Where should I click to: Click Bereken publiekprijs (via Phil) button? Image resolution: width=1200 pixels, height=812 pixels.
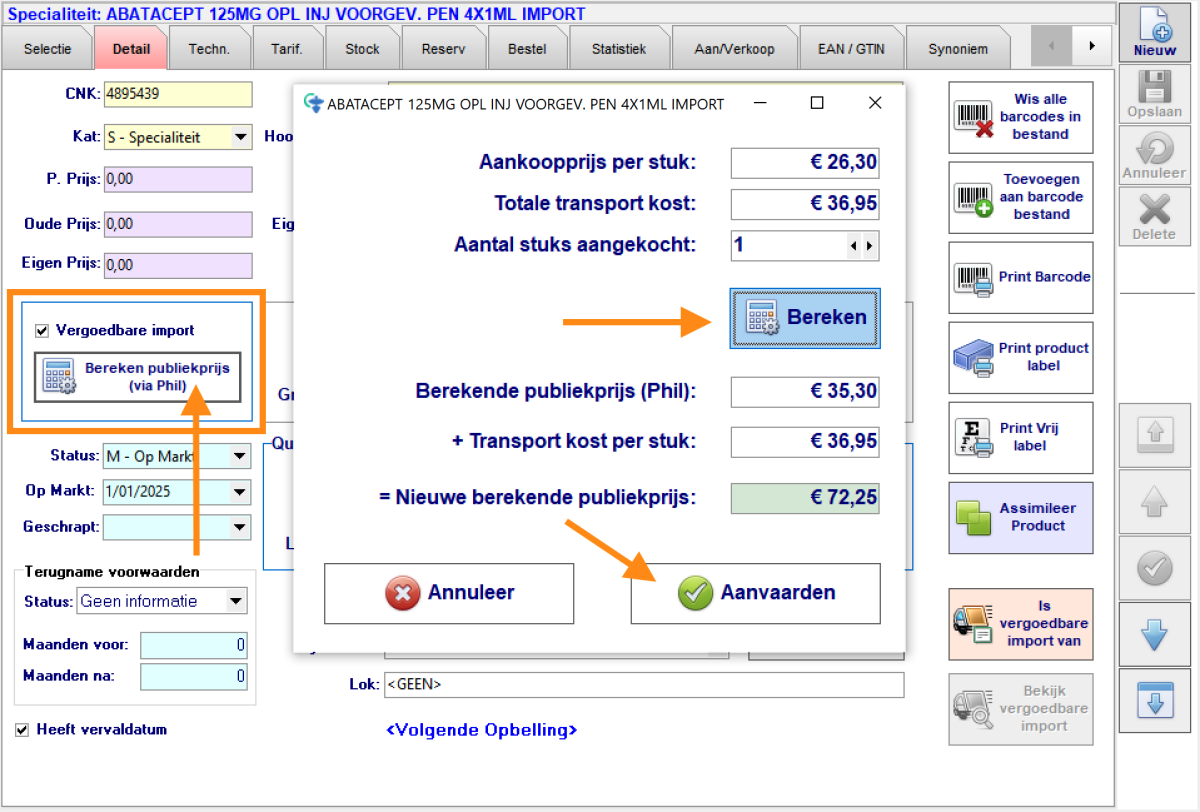(138, 376)
